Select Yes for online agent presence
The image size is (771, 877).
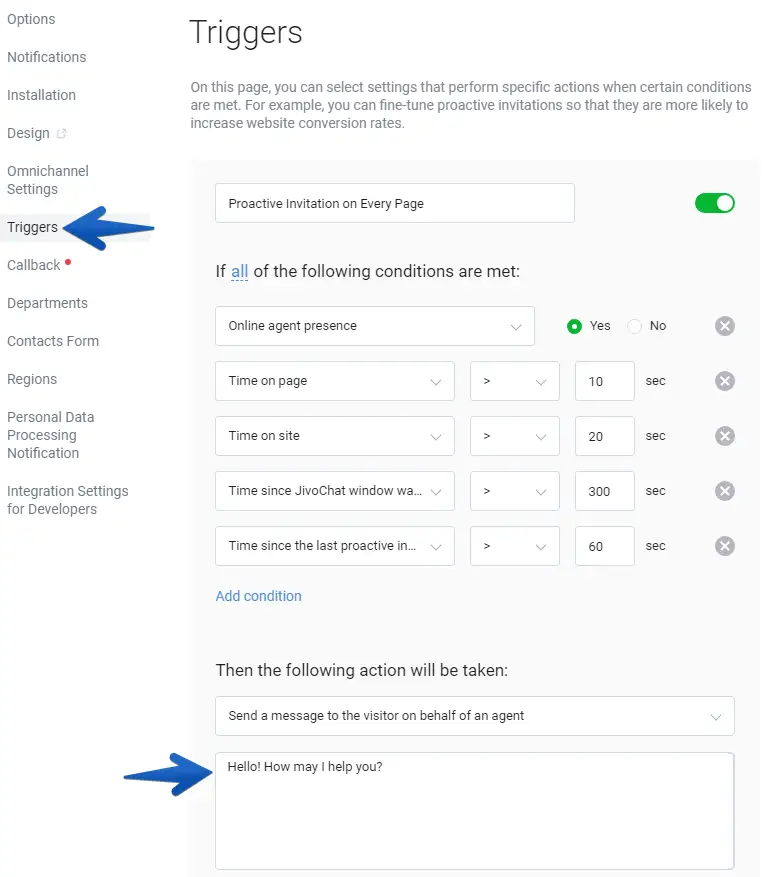click(575, 326)
